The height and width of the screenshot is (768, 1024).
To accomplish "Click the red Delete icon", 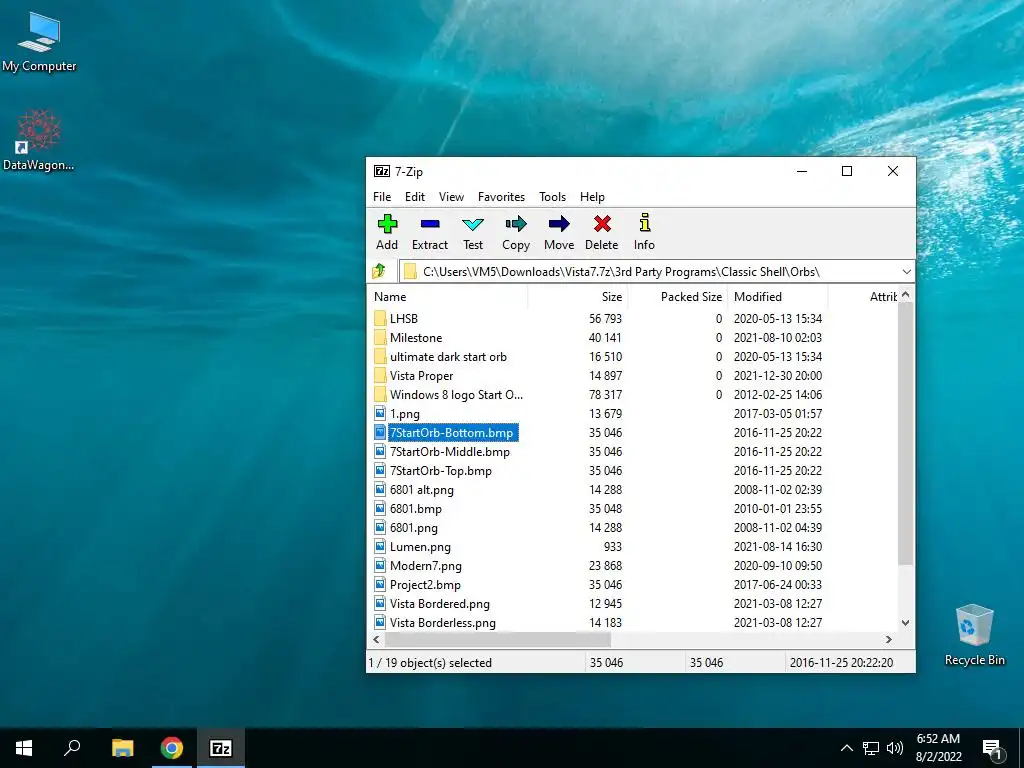I will [x=602, y=224].
